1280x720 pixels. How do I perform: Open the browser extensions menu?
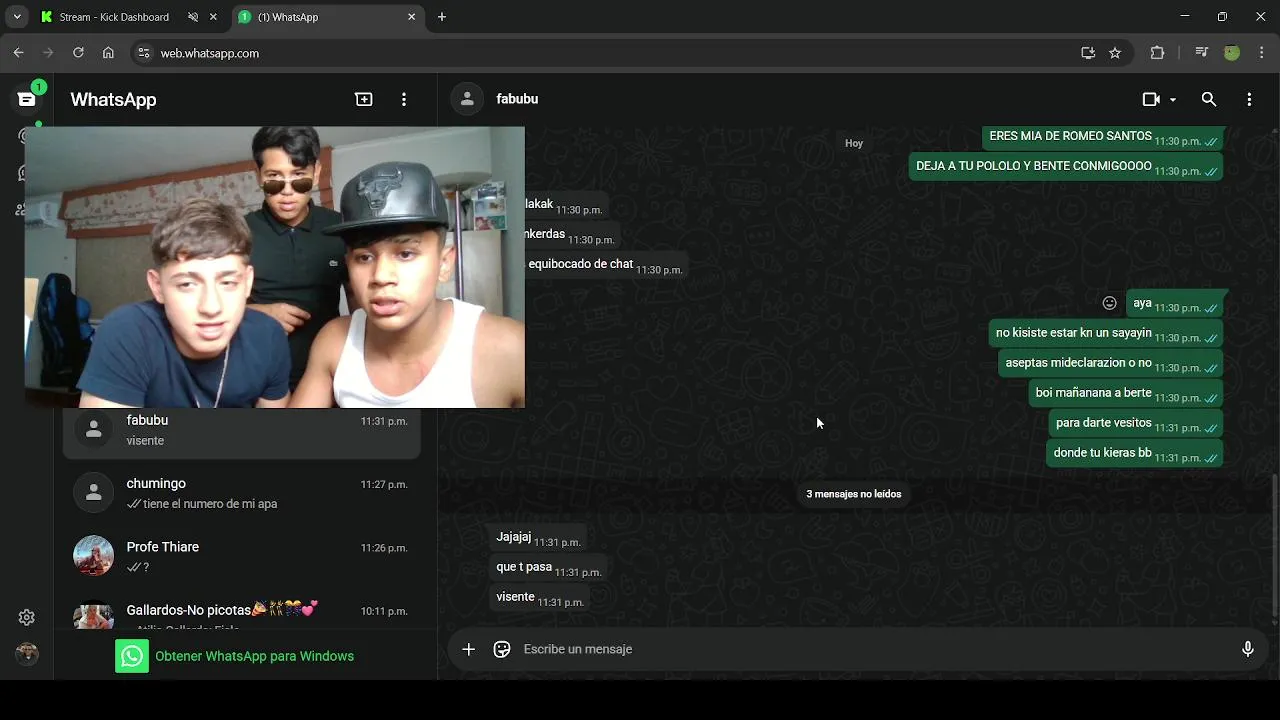[1157, 53]
